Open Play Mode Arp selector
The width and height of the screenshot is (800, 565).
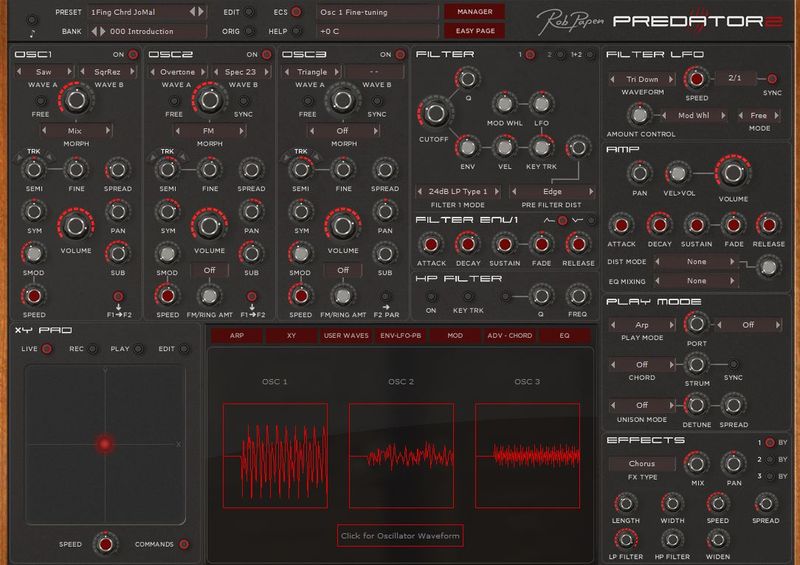[641, 325]
